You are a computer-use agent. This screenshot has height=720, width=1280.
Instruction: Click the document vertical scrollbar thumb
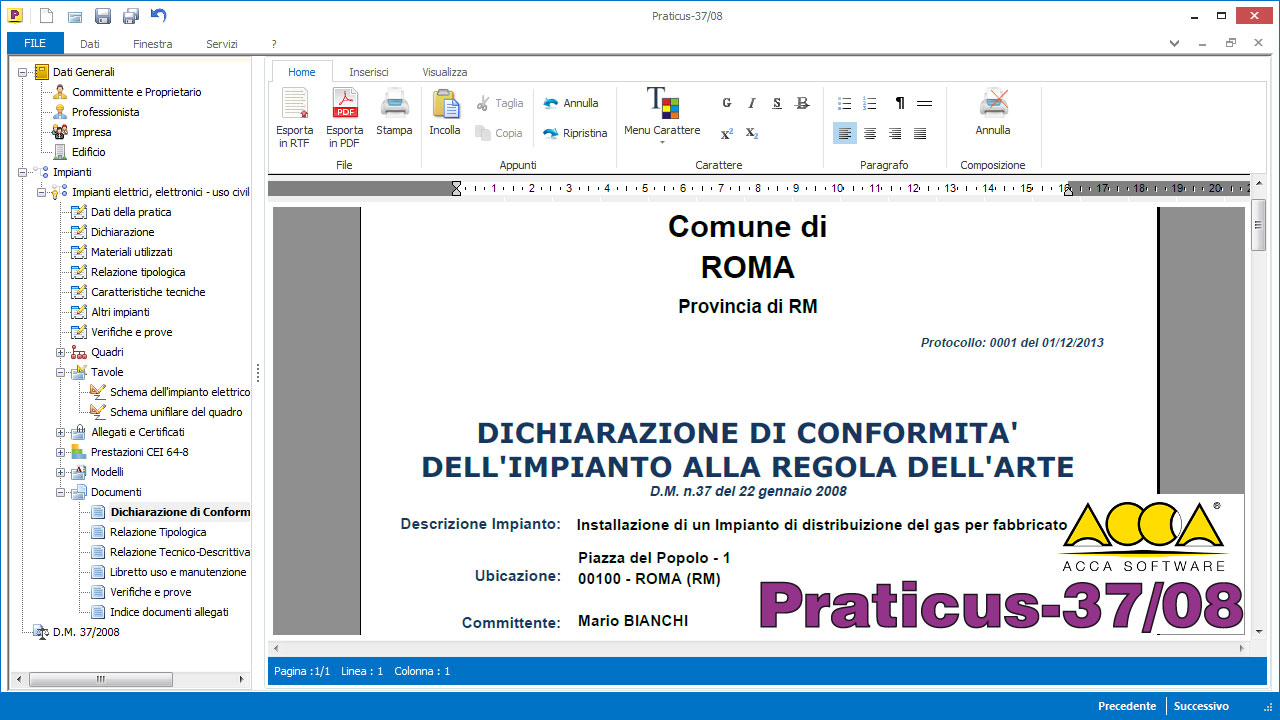click(x=1259, y=224)
